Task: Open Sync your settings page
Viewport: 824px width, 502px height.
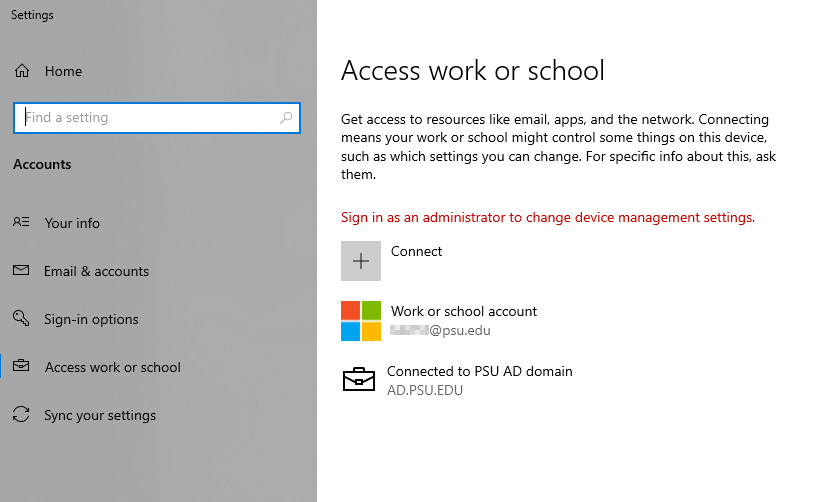Action: point(100,415)
